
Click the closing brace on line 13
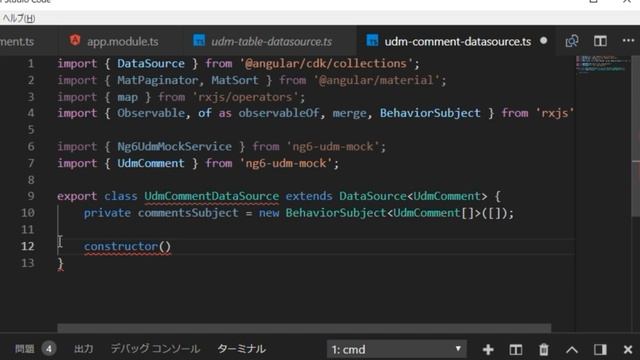[60, 264]
